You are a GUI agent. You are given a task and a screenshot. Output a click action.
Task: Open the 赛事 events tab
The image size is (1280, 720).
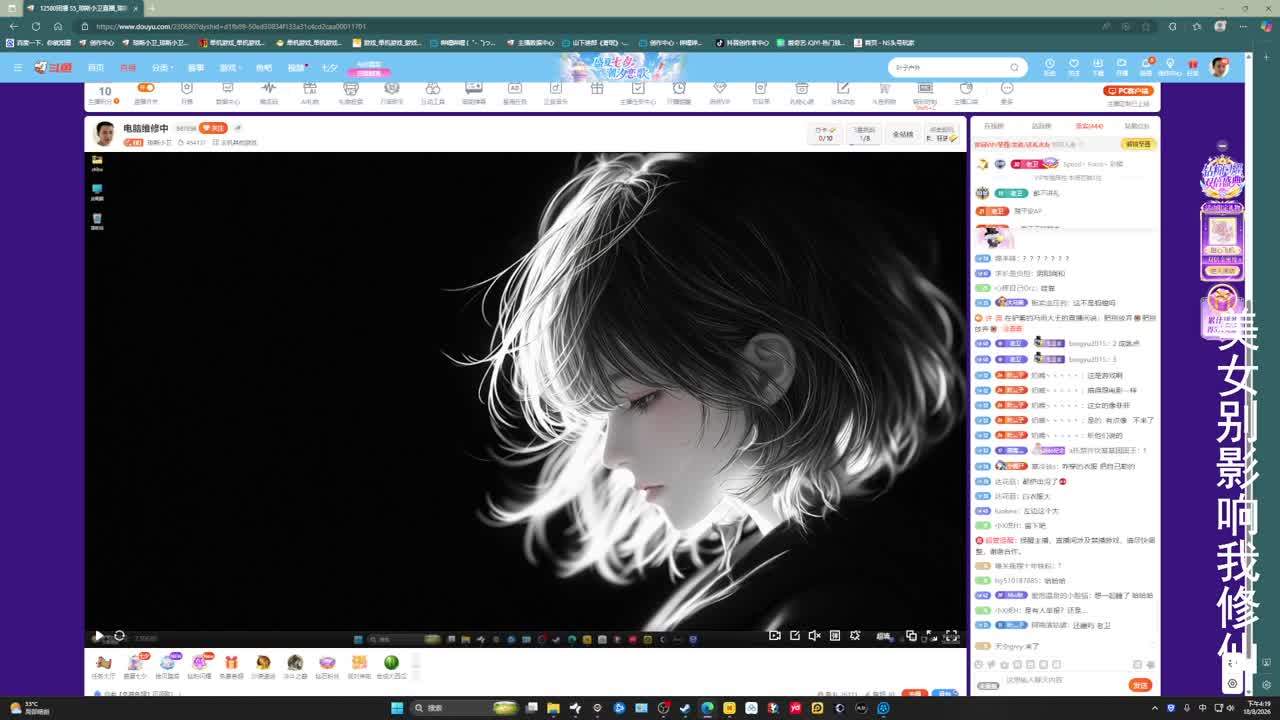(x=196, y=68)
